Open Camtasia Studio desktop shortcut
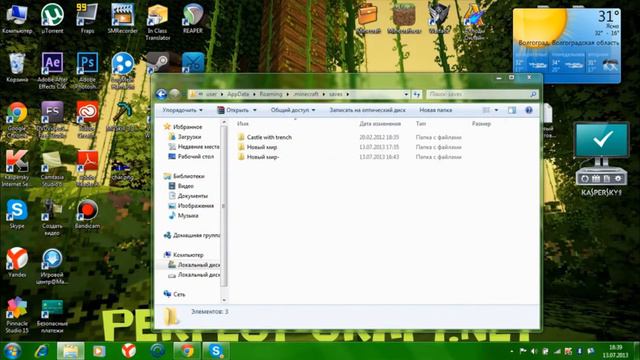This screenshot has width=640, height=360. 52,168
